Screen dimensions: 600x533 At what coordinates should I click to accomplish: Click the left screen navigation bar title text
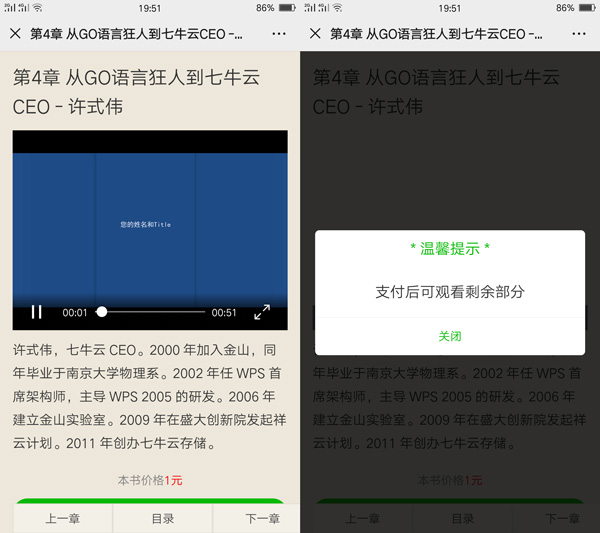(x=136, y=34)
